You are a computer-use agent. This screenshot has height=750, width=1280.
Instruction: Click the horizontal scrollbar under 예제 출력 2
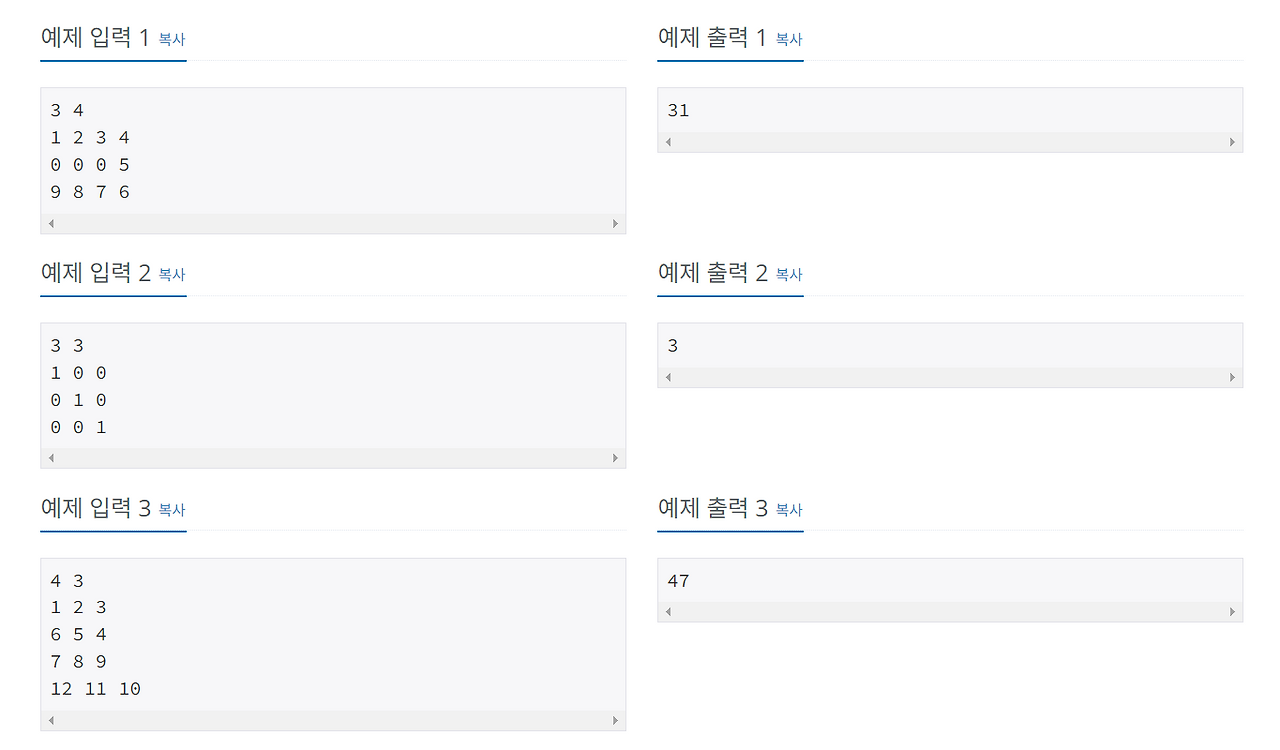(x=950, y=376)
